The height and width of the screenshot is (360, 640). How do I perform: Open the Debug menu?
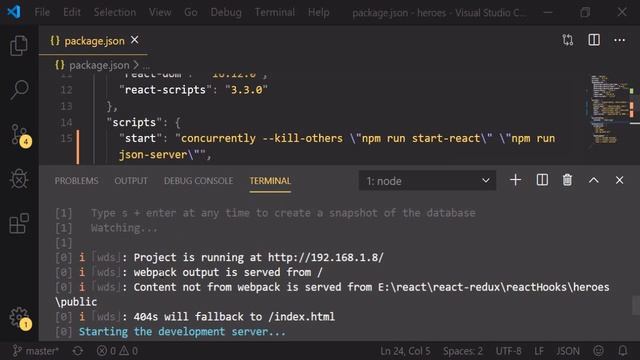226,12
